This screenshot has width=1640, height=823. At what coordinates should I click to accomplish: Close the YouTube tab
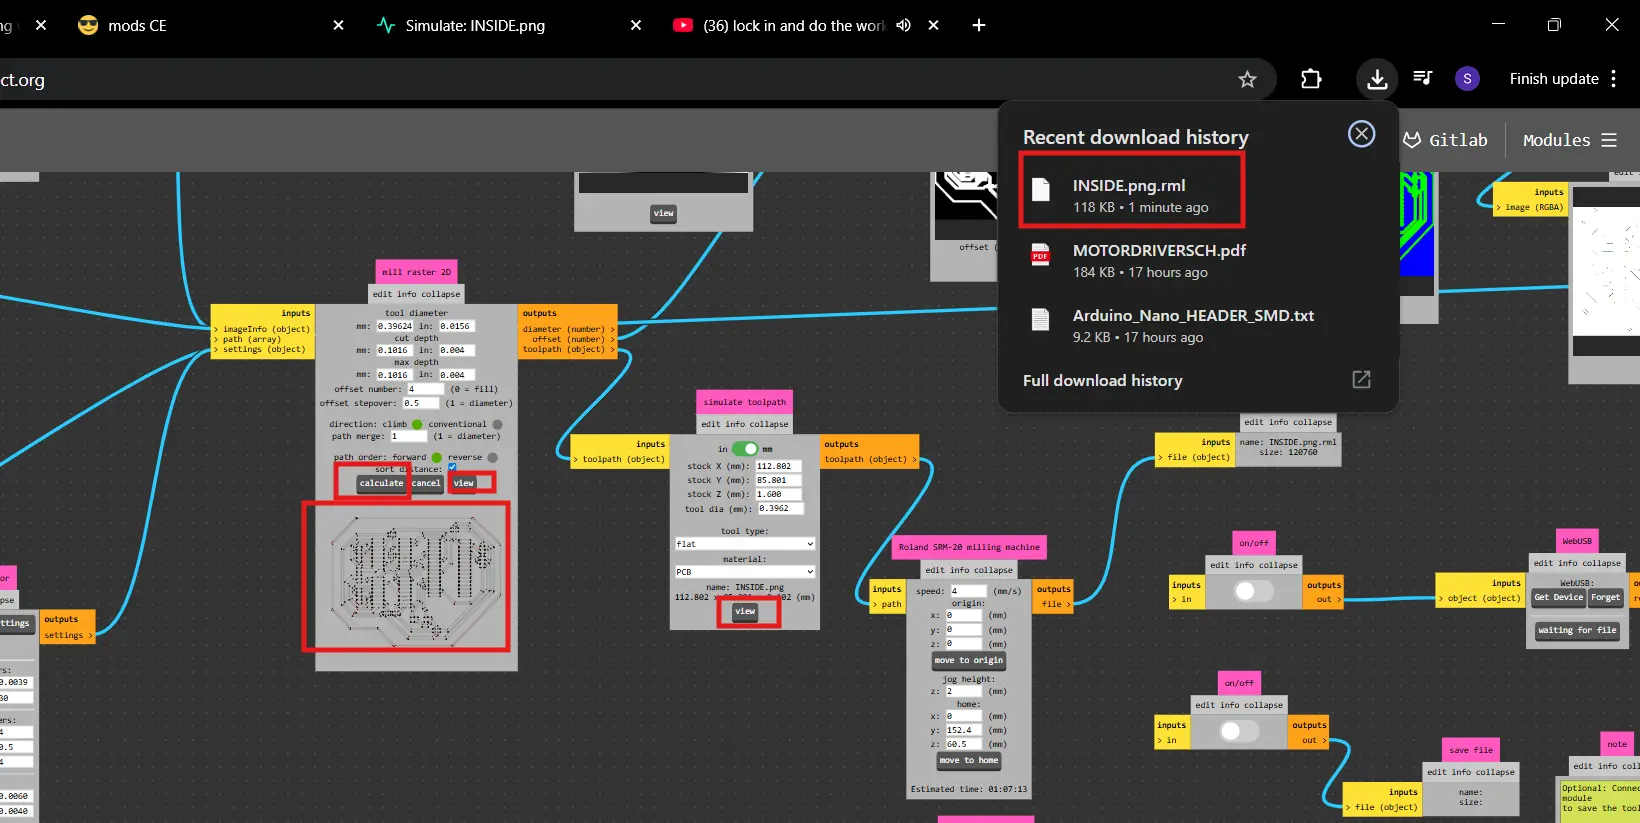tap(933, 25)
